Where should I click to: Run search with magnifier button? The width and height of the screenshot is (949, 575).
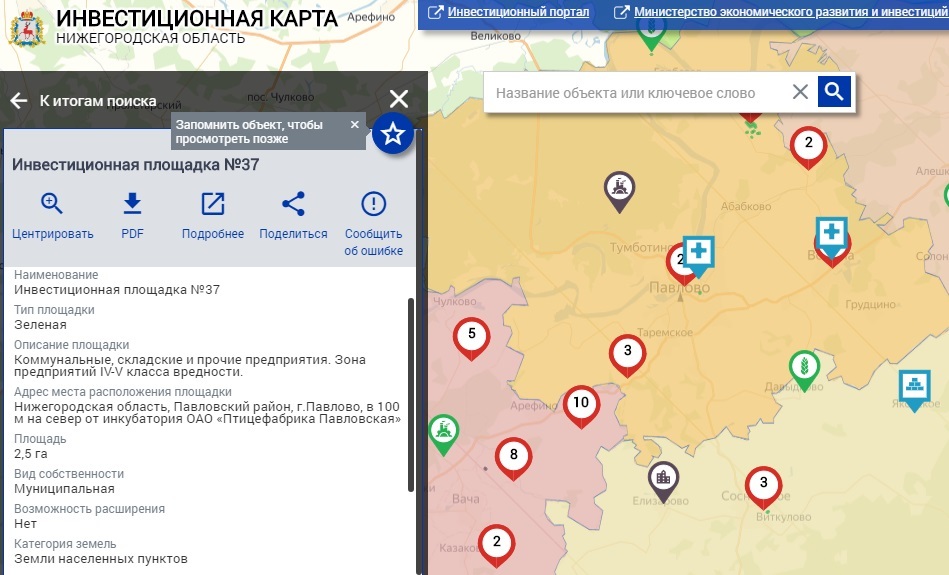834,91
